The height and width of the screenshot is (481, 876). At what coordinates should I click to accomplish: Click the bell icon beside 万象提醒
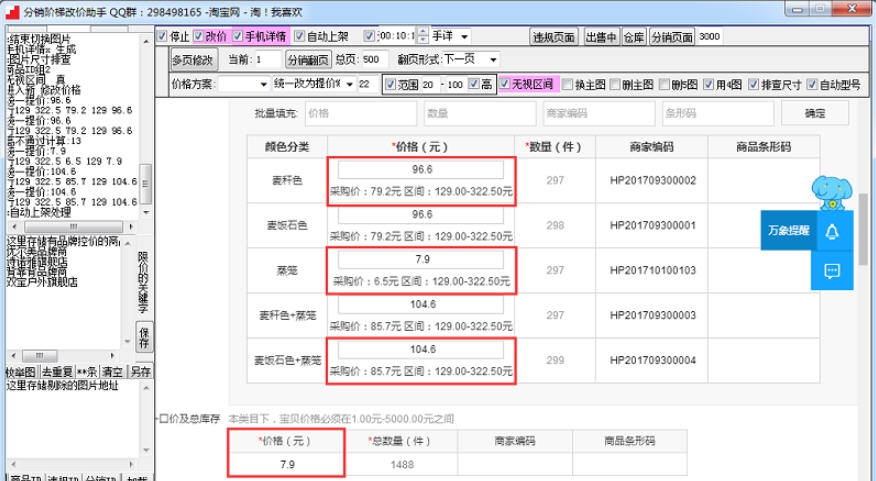(x=832, y=231)
